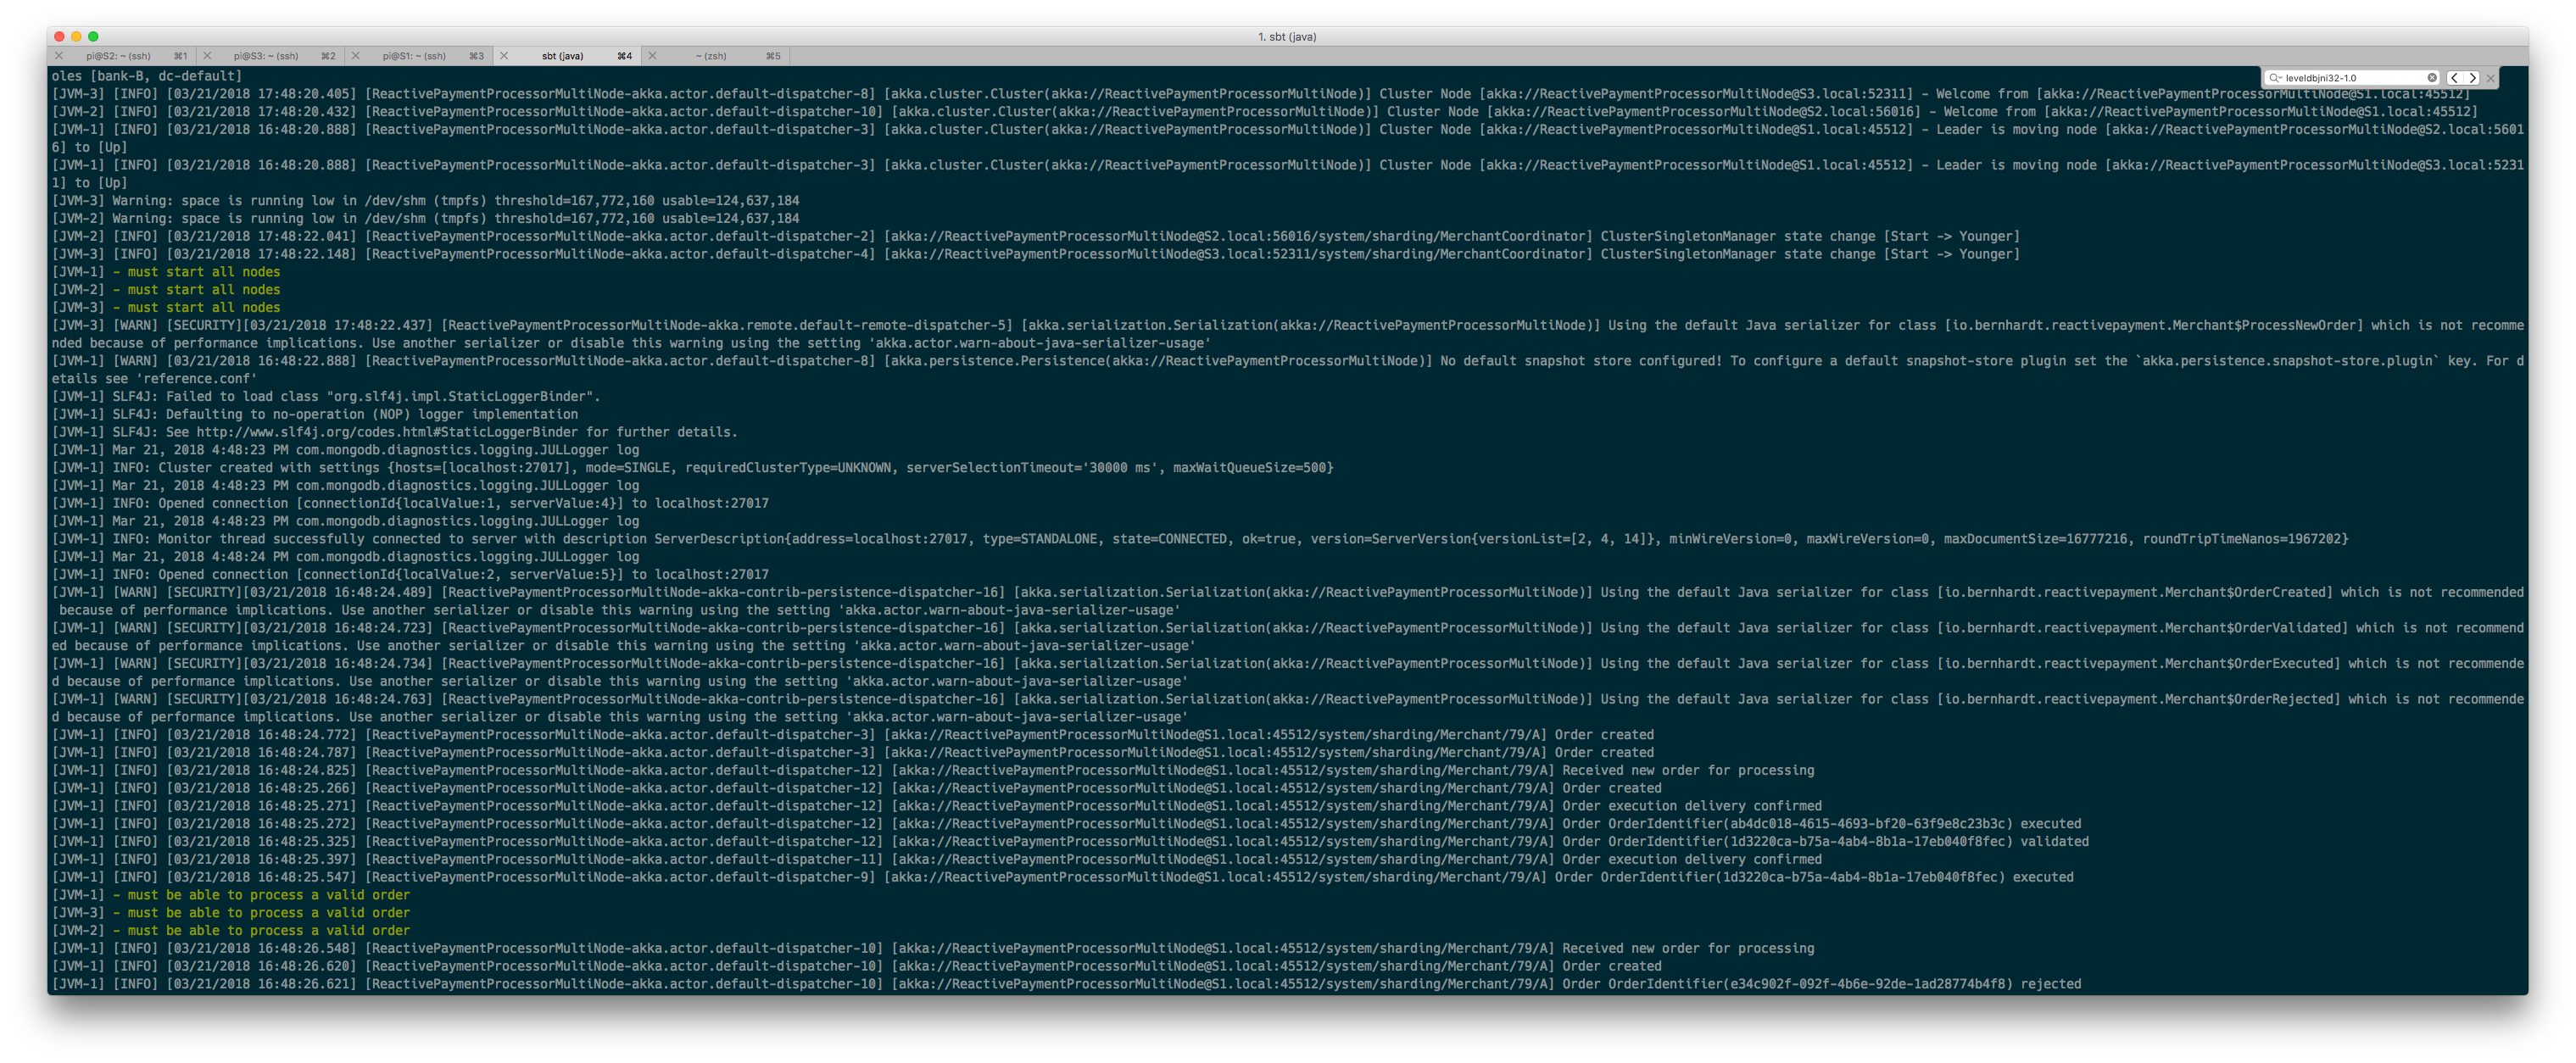This screenshot has height=1063, width=2576.
Task: Minimize the terminal window with yellow button
Action: pos(76,37)
